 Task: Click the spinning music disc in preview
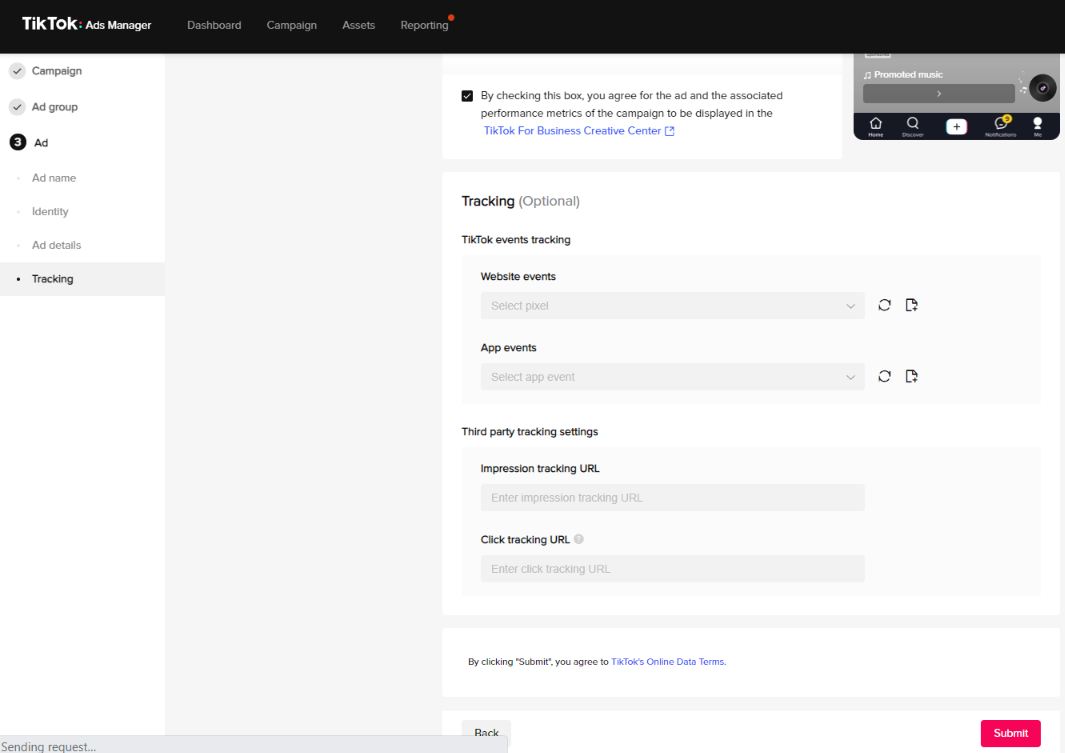[1043, 88]
